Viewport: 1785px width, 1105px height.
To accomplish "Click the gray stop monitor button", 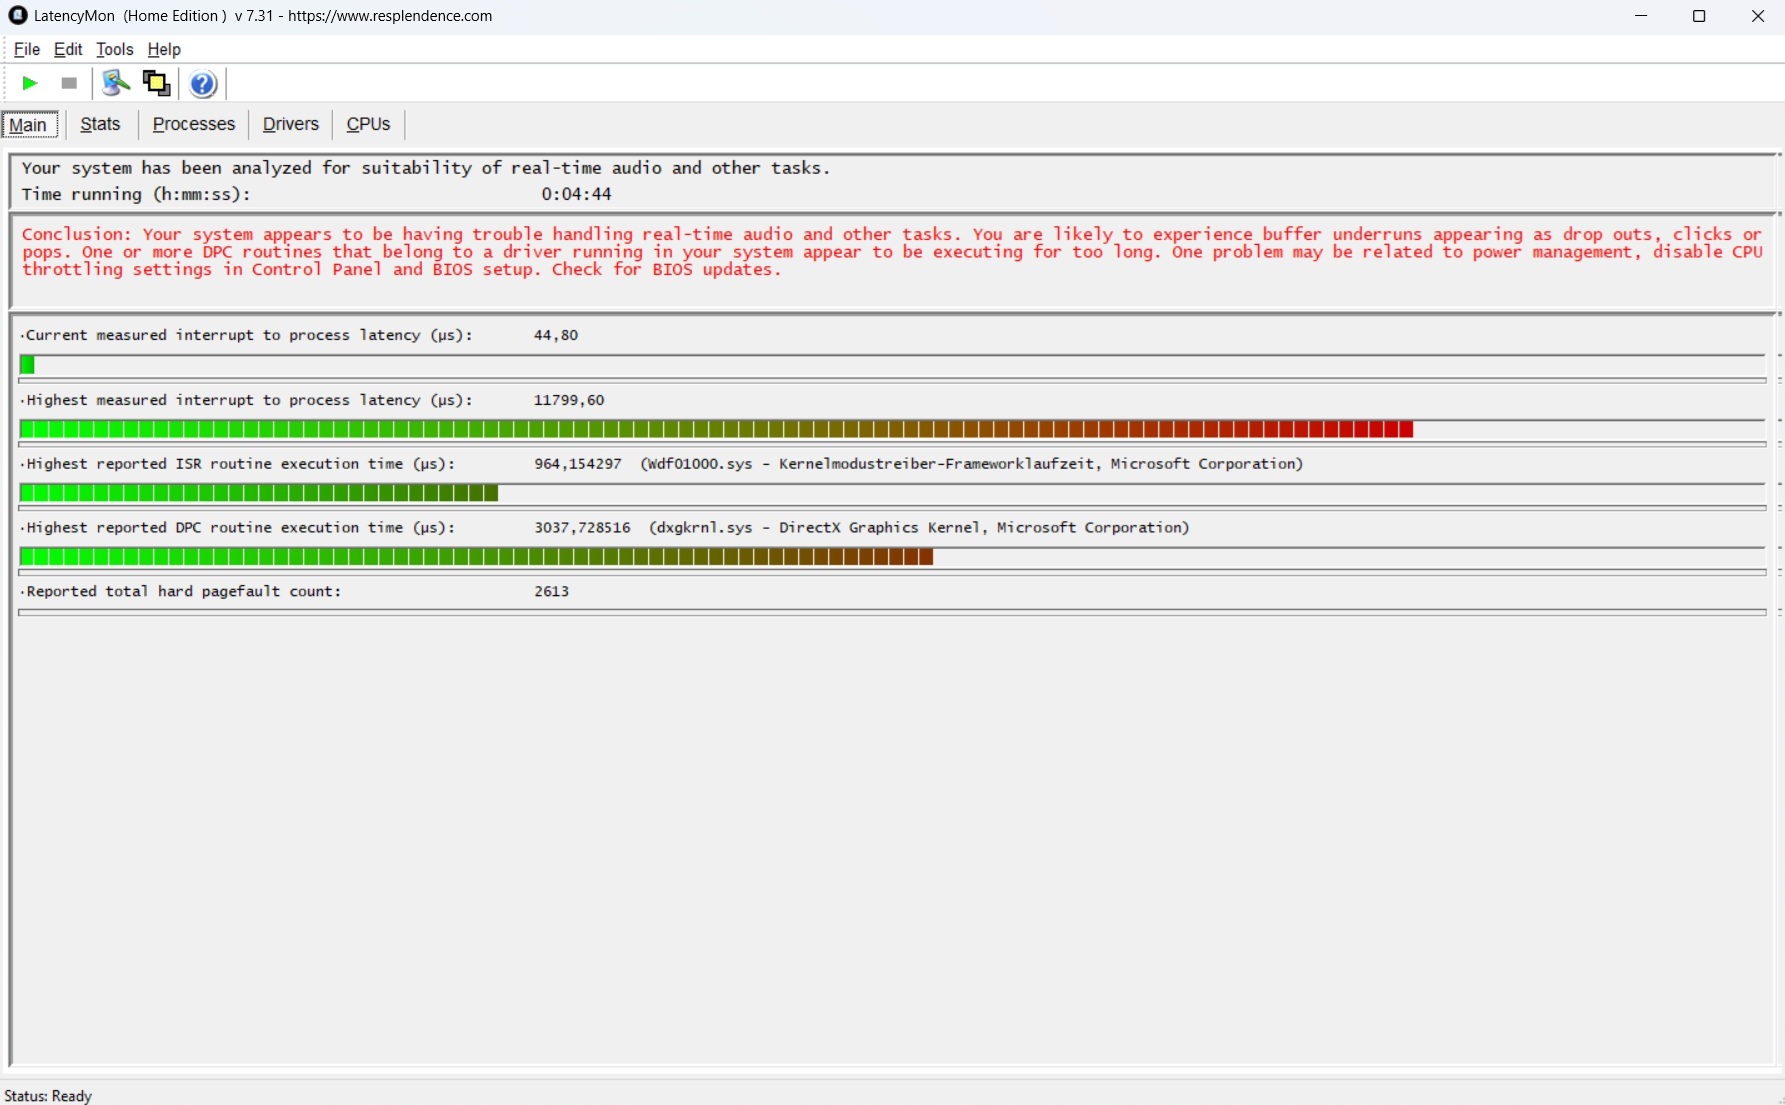I will [x=69, y=84].
